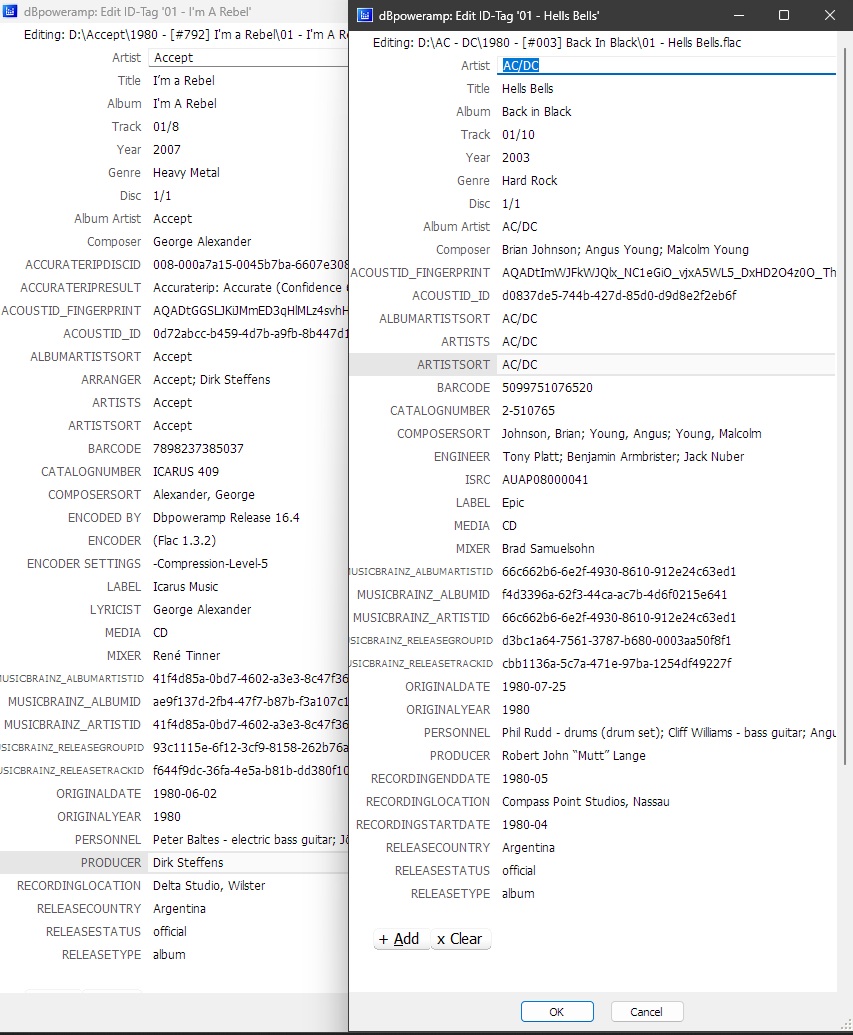Click RELEASETYPE value album in Hells Bells window
The width and height of the screenshot is (853, 1035).
518,894
